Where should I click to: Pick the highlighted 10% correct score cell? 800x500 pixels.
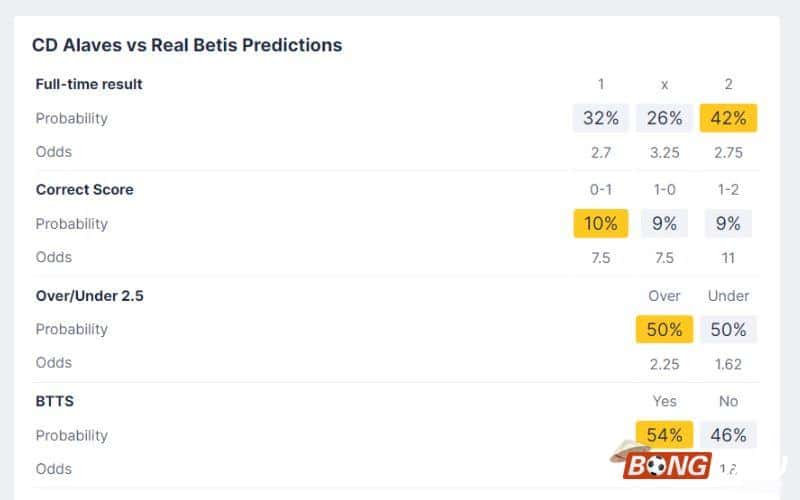601,224
